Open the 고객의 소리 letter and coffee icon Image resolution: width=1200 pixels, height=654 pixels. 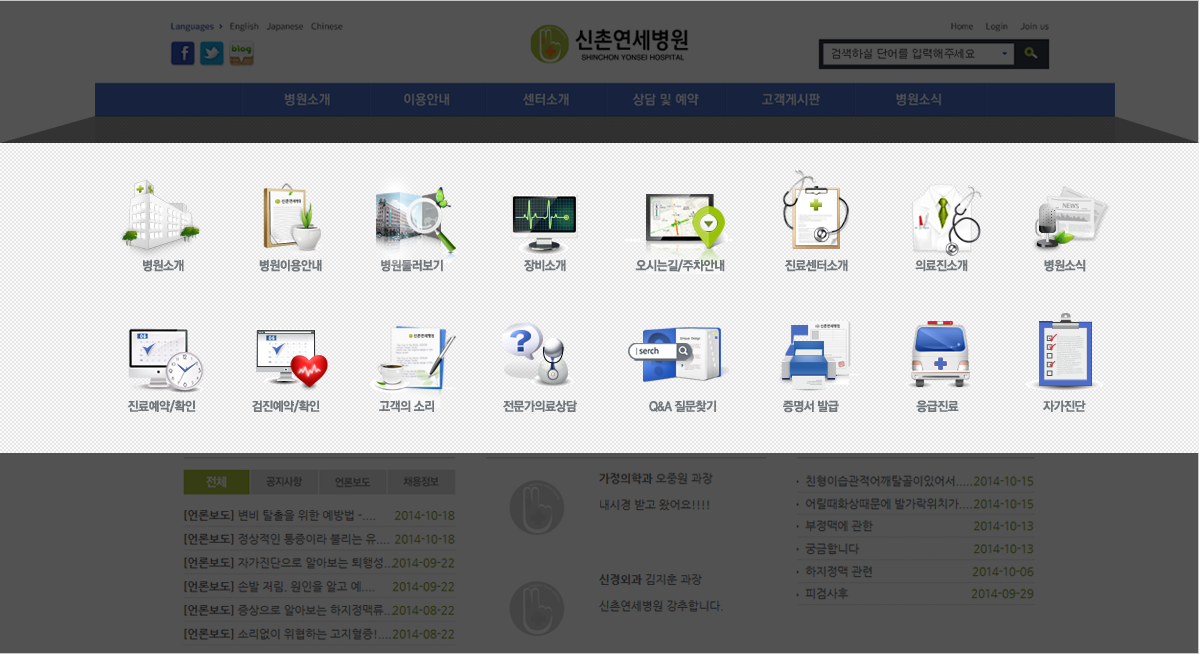(412, 357)
